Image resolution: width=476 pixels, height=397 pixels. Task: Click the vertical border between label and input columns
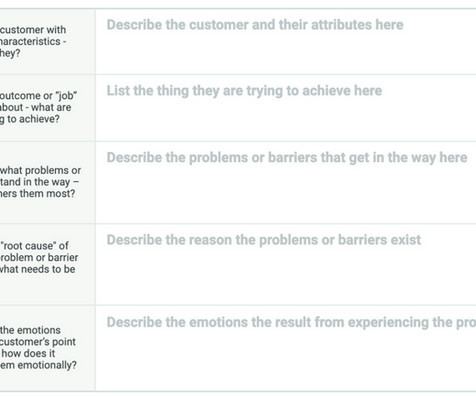coord(95,200)
